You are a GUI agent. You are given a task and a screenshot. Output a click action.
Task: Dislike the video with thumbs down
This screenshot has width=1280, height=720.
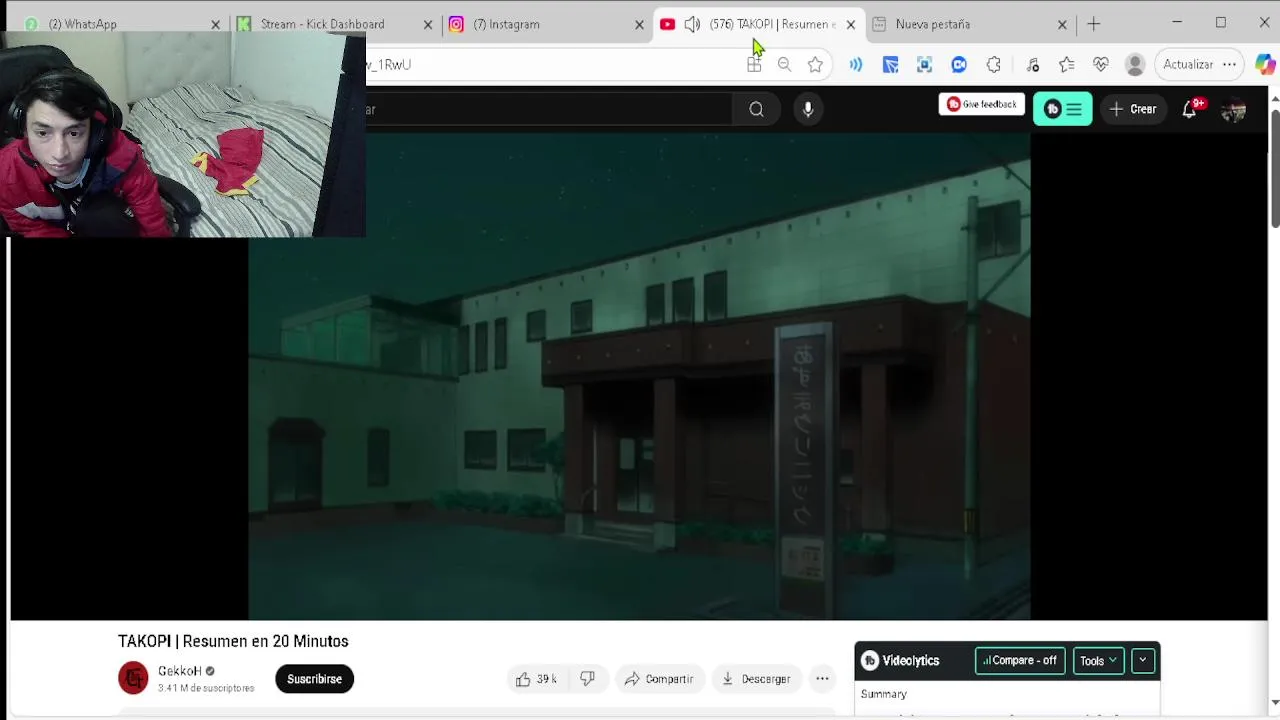[588, 679]
